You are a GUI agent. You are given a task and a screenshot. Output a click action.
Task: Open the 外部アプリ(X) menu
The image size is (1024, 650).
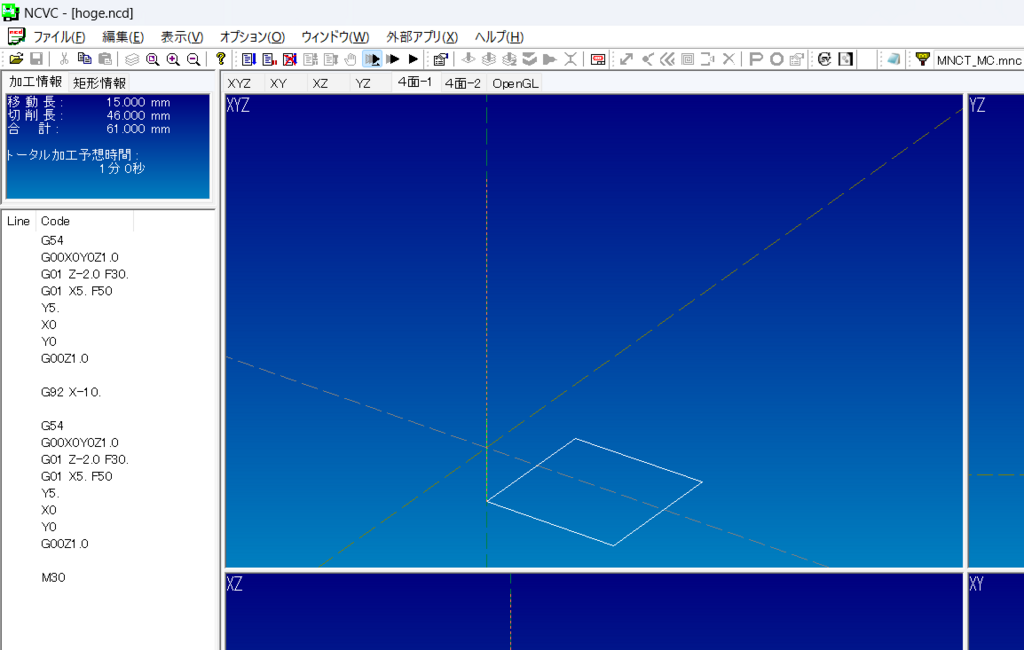[x=422, y=37]
